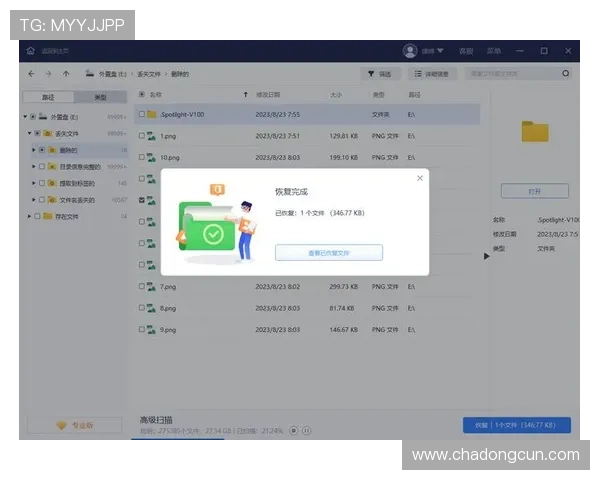Collapse the 丢失文件 tree node
This screenshot has height=480, width=600.
point(29,133)
